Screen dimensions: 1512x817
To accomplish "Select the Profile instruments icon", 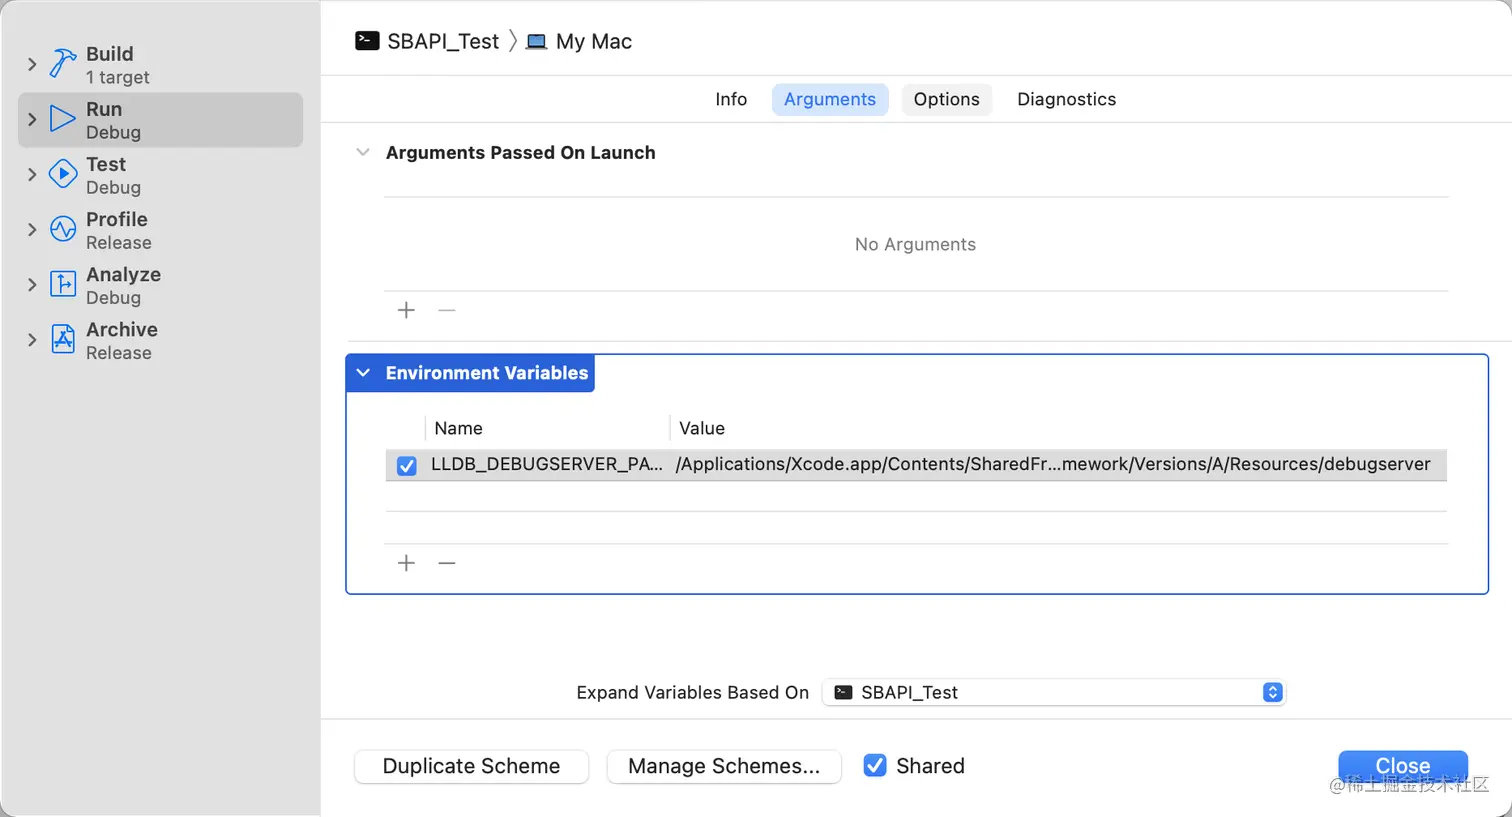I will pos(63,229).
